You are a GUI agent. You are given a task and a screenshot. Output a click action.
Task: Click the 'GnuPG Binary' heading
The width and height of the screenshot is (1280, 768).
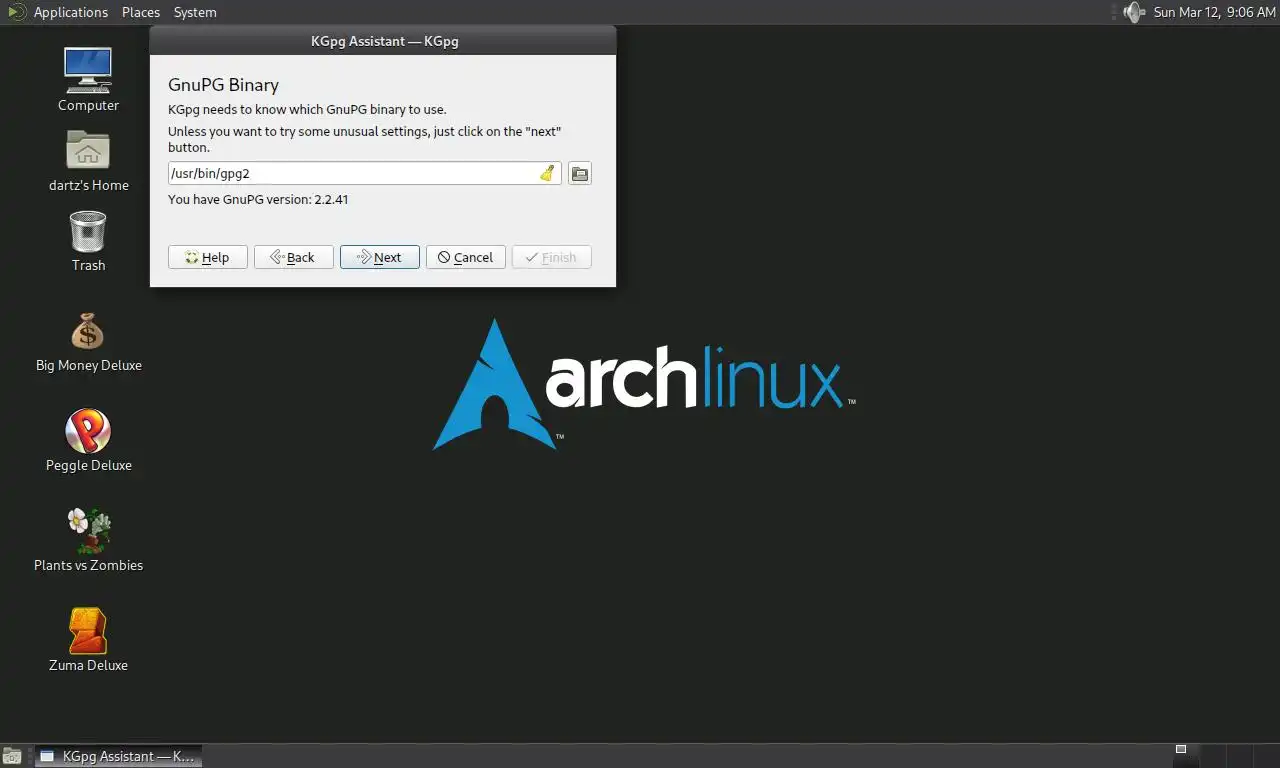(x=223, y=85)
